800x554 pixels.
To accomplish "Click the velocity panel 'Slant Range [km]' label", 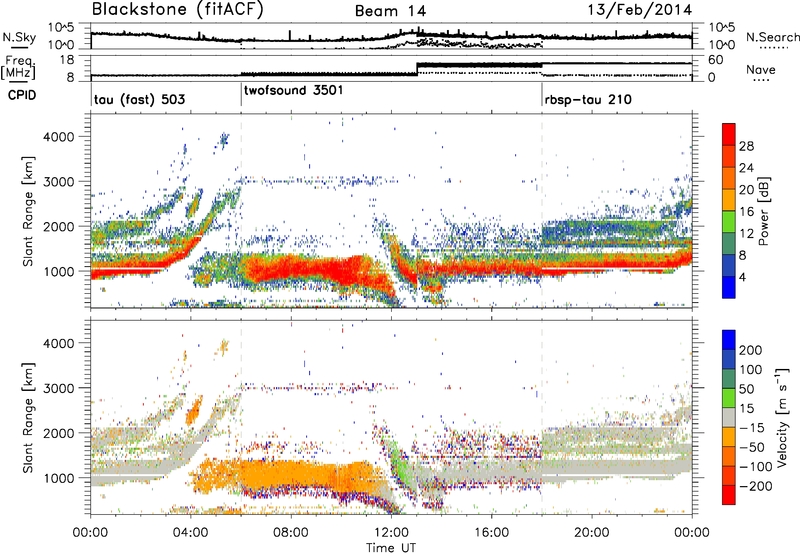I will pyautogui.click(x=28, y=418).
